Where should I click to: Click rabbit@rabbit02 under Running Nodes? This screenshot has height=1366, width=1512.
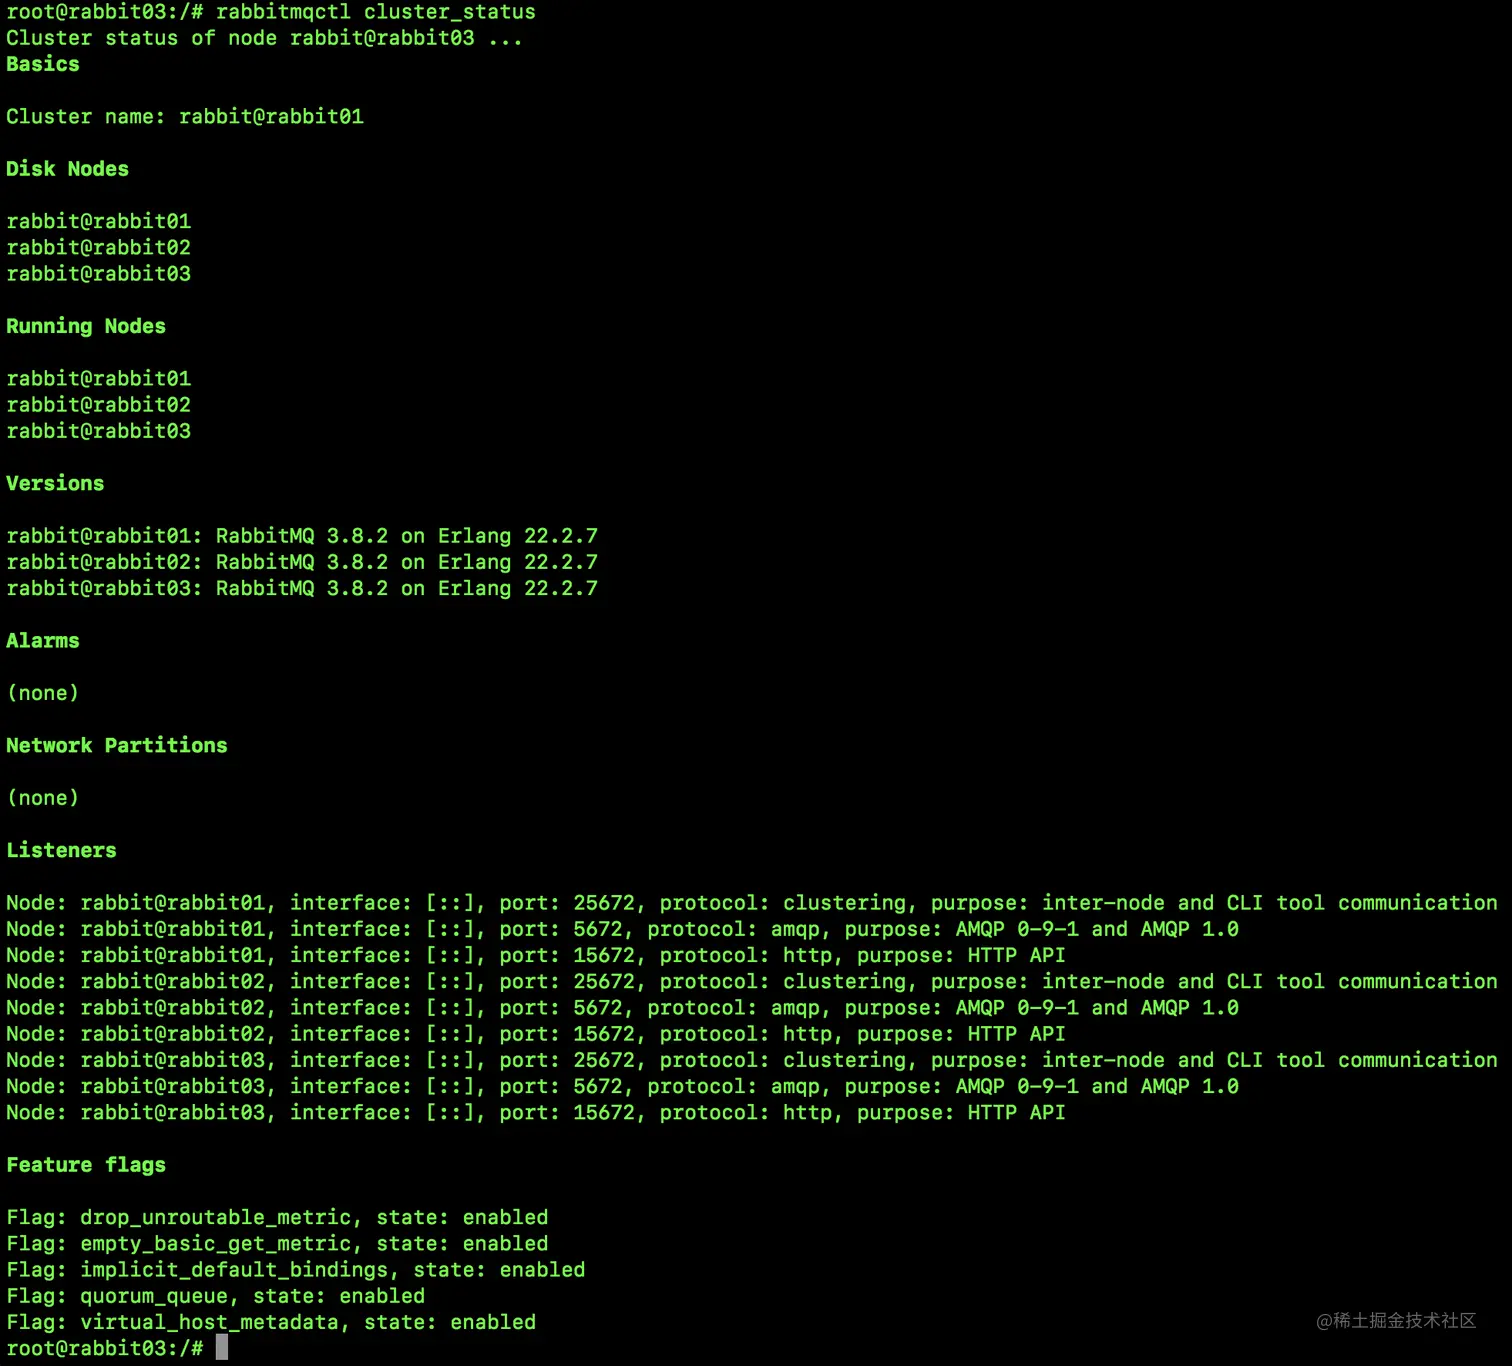(x=99, y=405)
